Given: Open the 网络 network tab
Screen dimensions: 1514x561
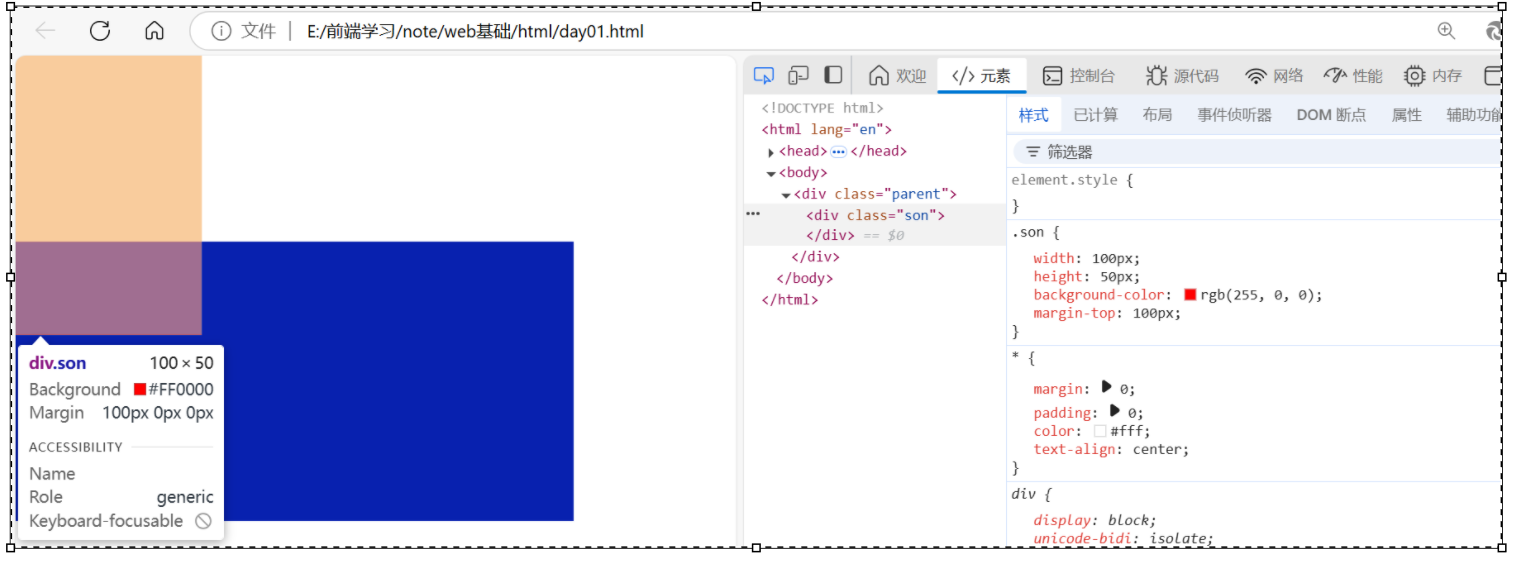Looking at the screenshot, I should click(1275, 76).
